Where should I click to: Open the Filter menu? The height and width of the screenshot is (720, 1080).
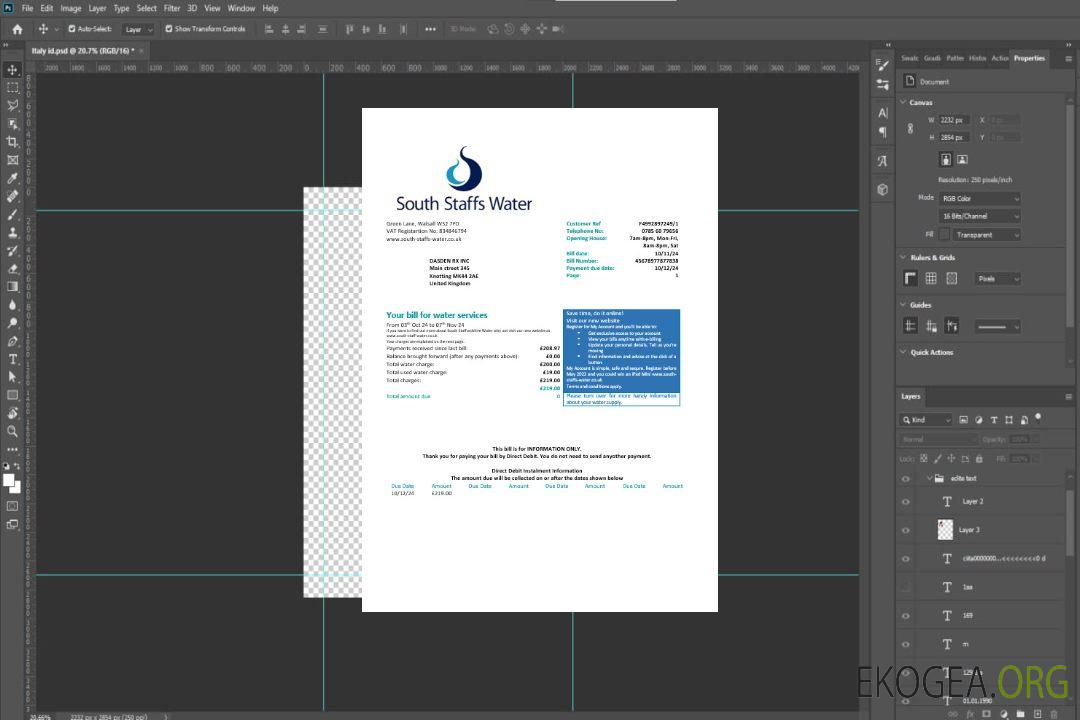click(172, 8)
